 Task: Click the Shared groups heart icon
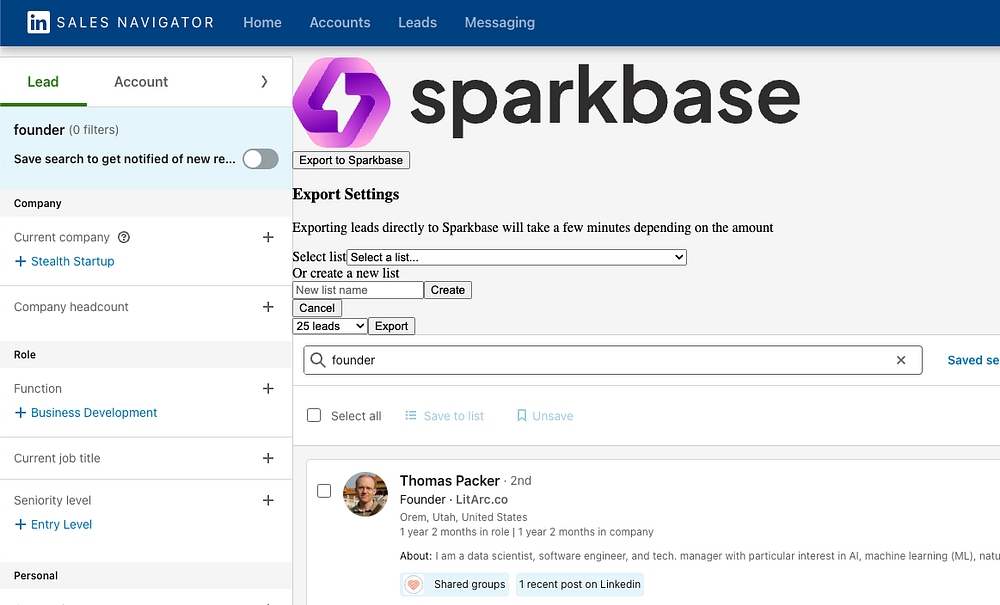click(413, 584)
